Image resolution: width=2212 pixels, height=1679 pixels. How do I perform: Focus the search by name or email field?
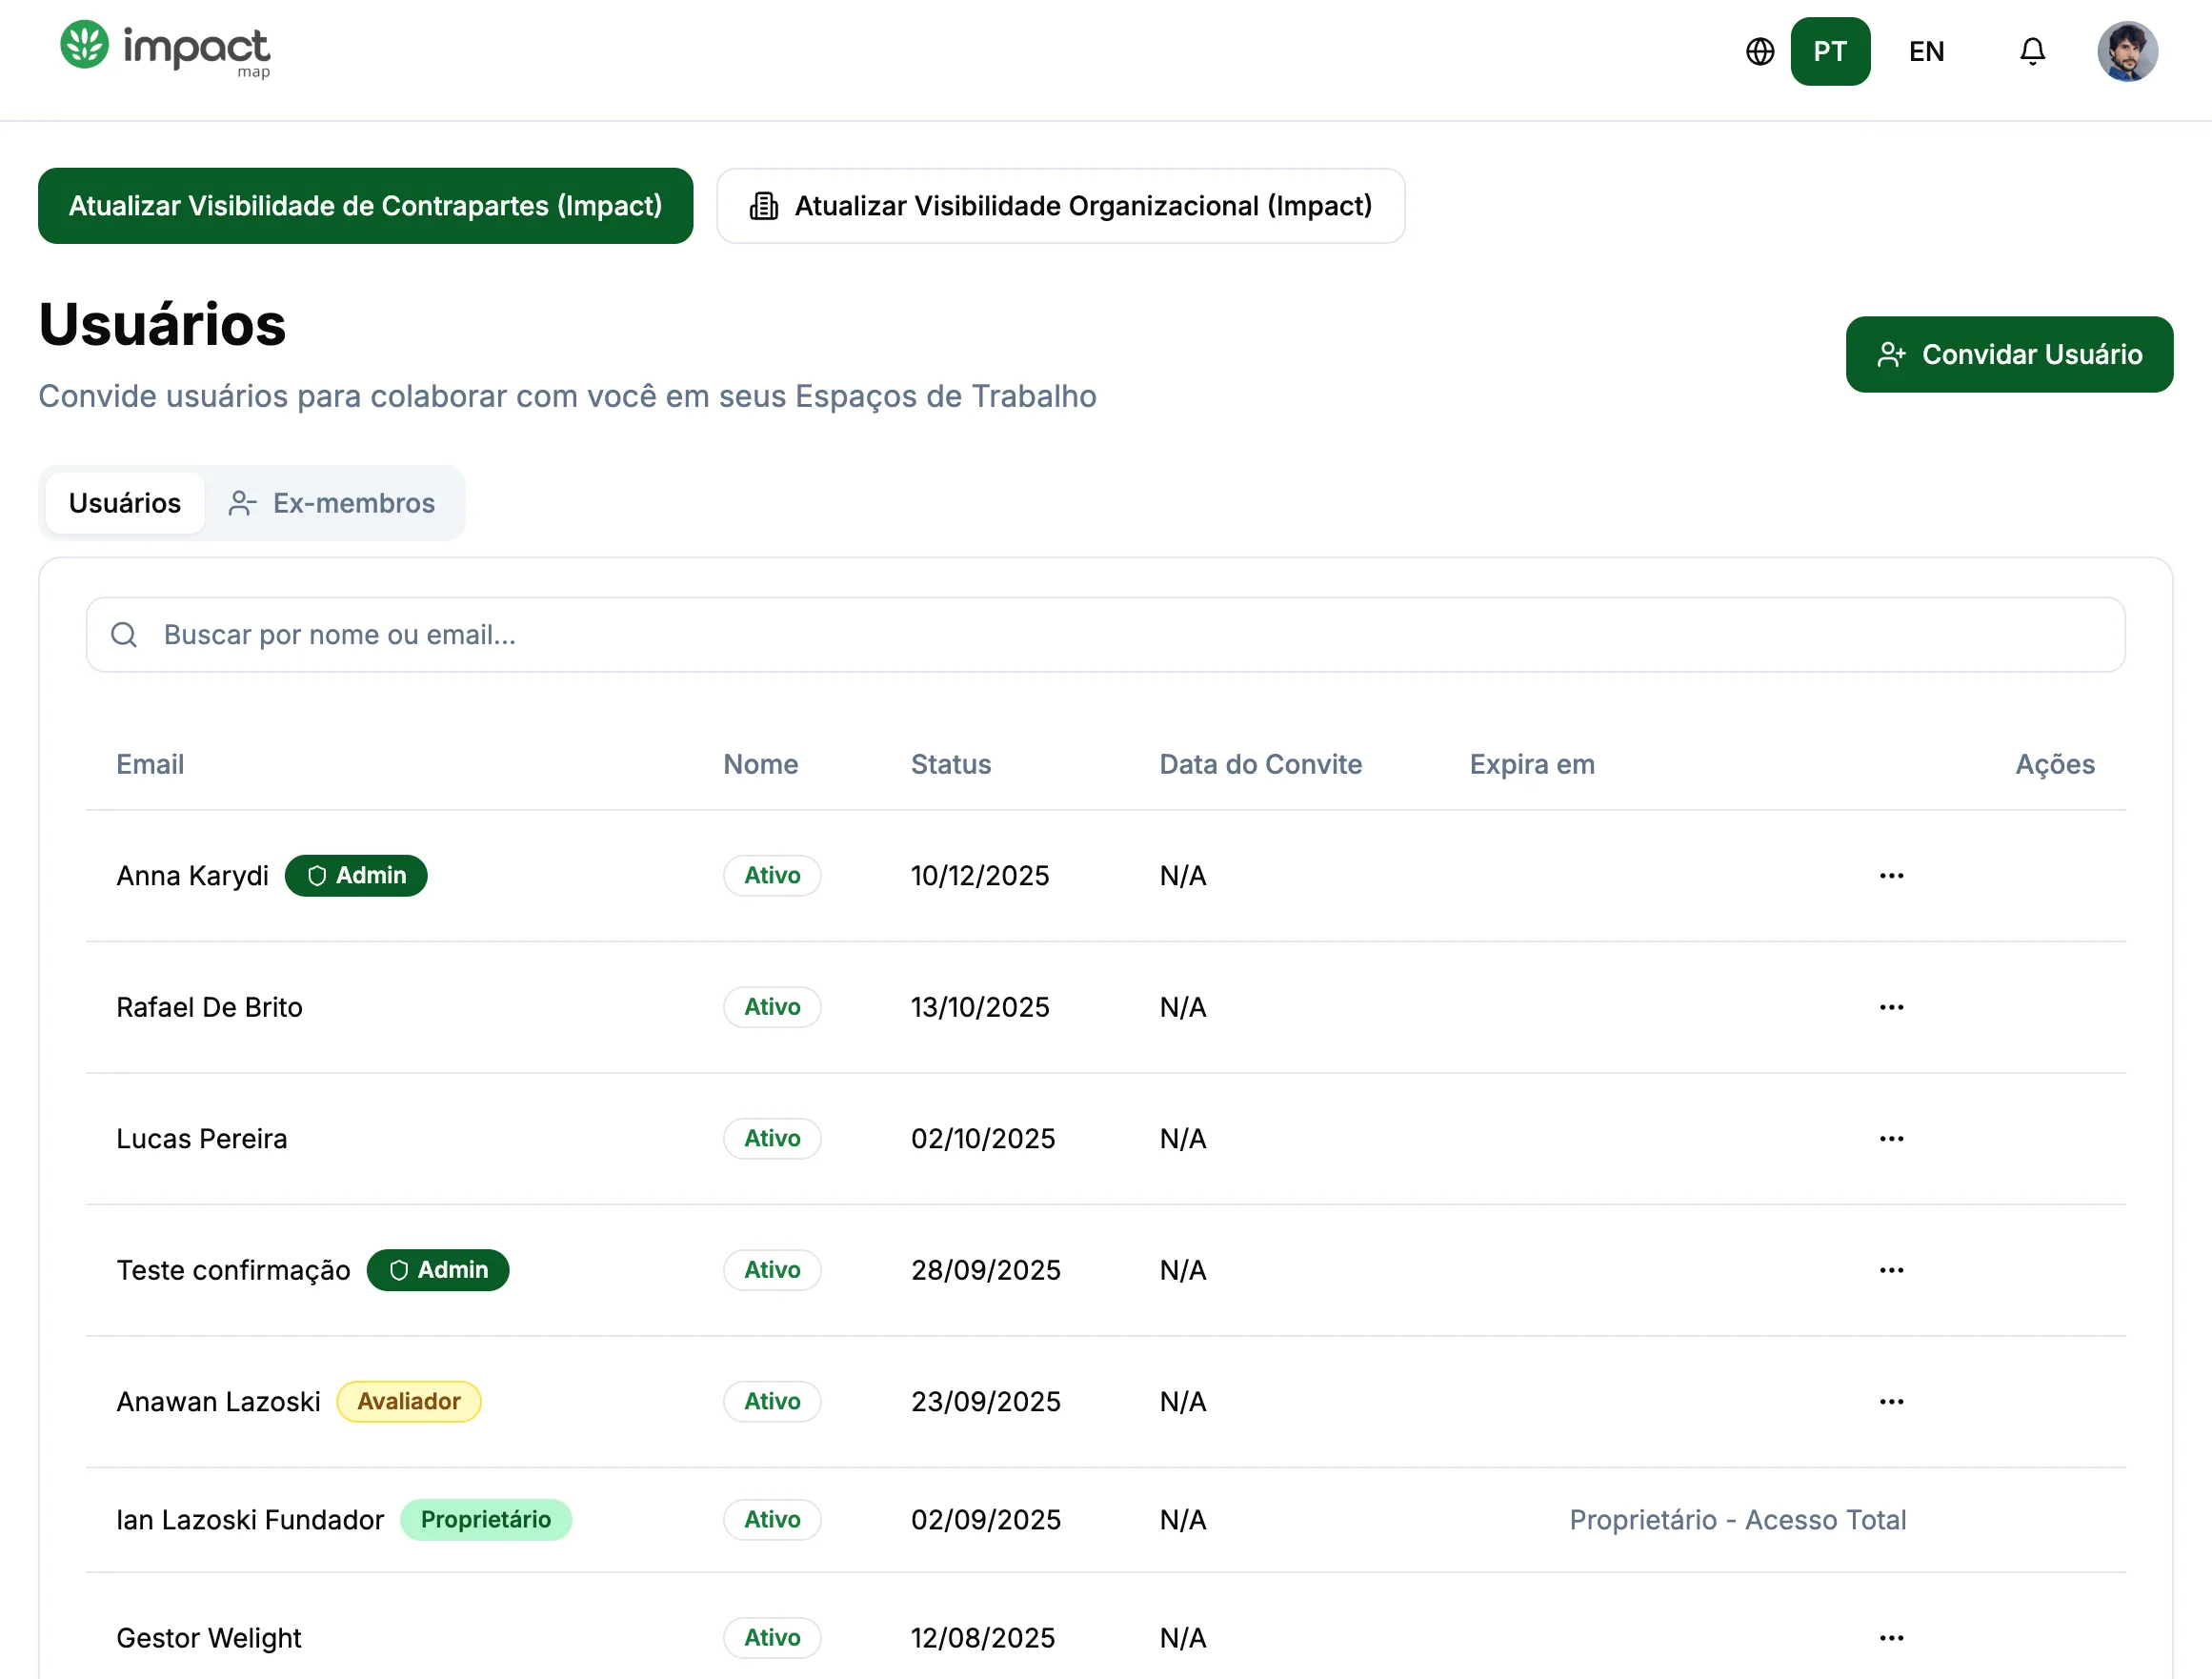tap(1105, 634)
